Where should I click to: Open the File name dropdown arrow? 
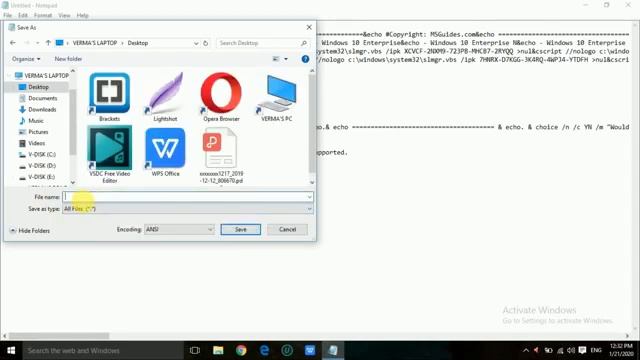(309, 197)
